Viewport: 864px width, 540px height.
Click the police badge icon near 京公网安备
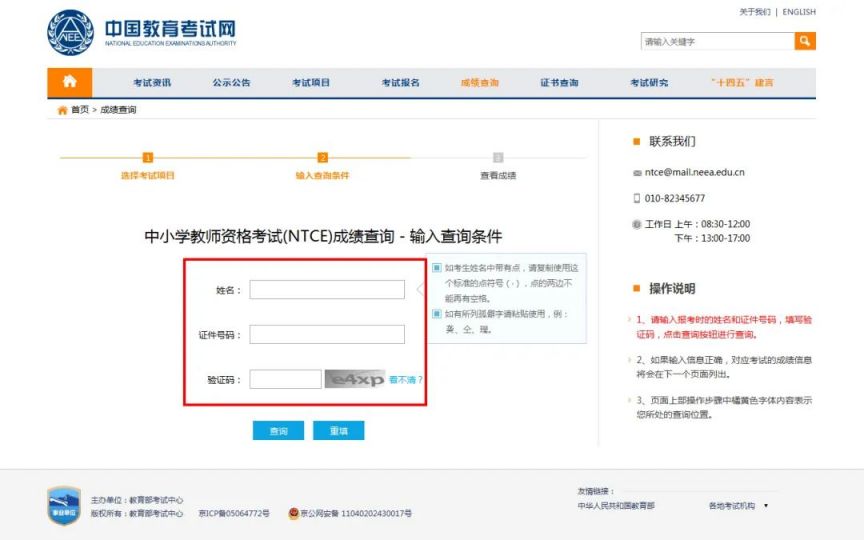[x=294, y=513]
